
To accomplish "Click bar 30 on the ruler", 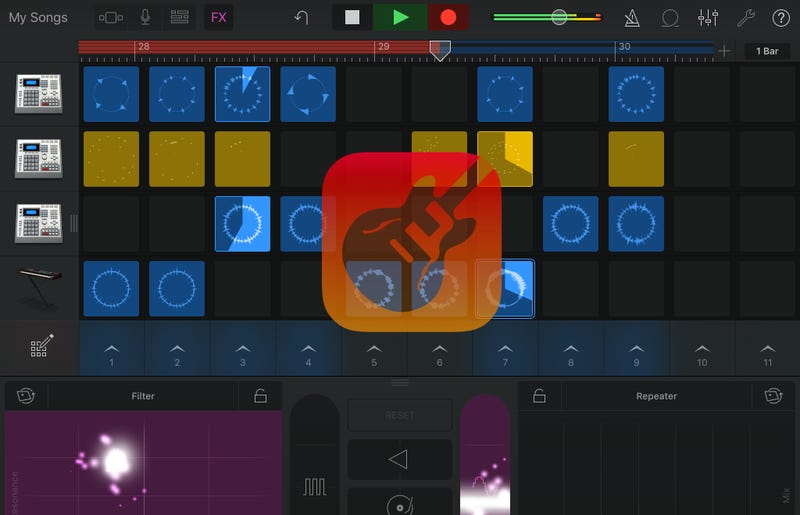I will 624,46.
